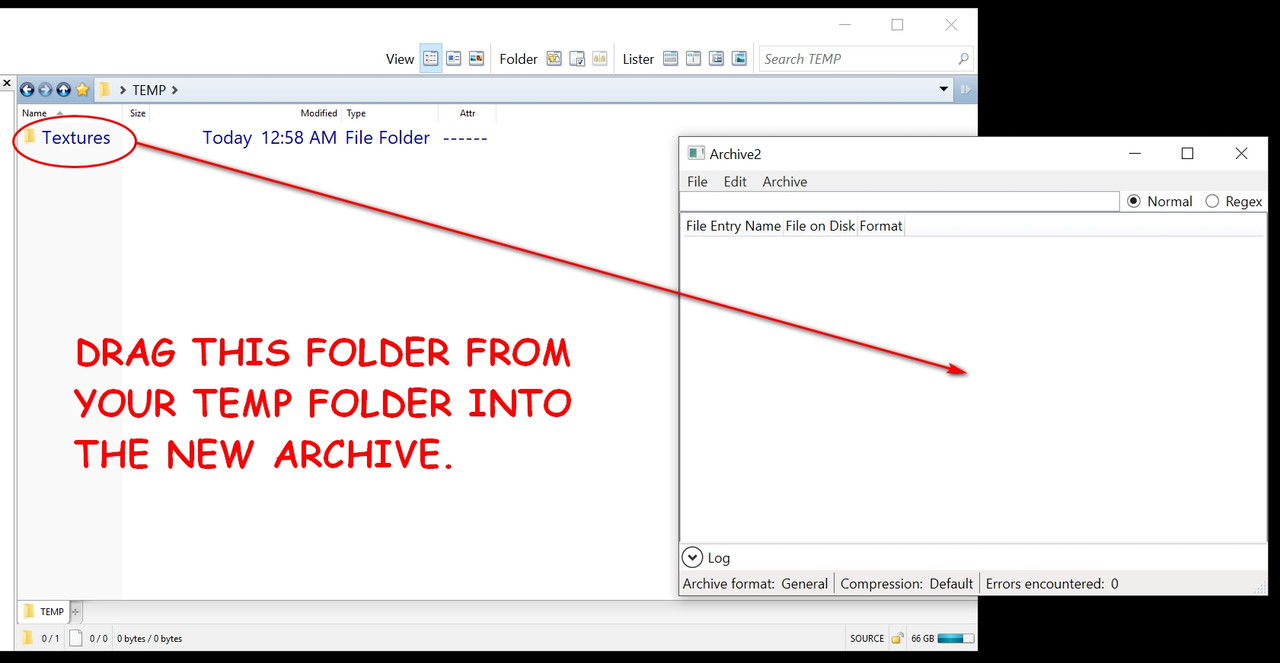This screenshot has height=663, width=1280.
Task: Click the folder icon in the path bar
Action: 105,90
